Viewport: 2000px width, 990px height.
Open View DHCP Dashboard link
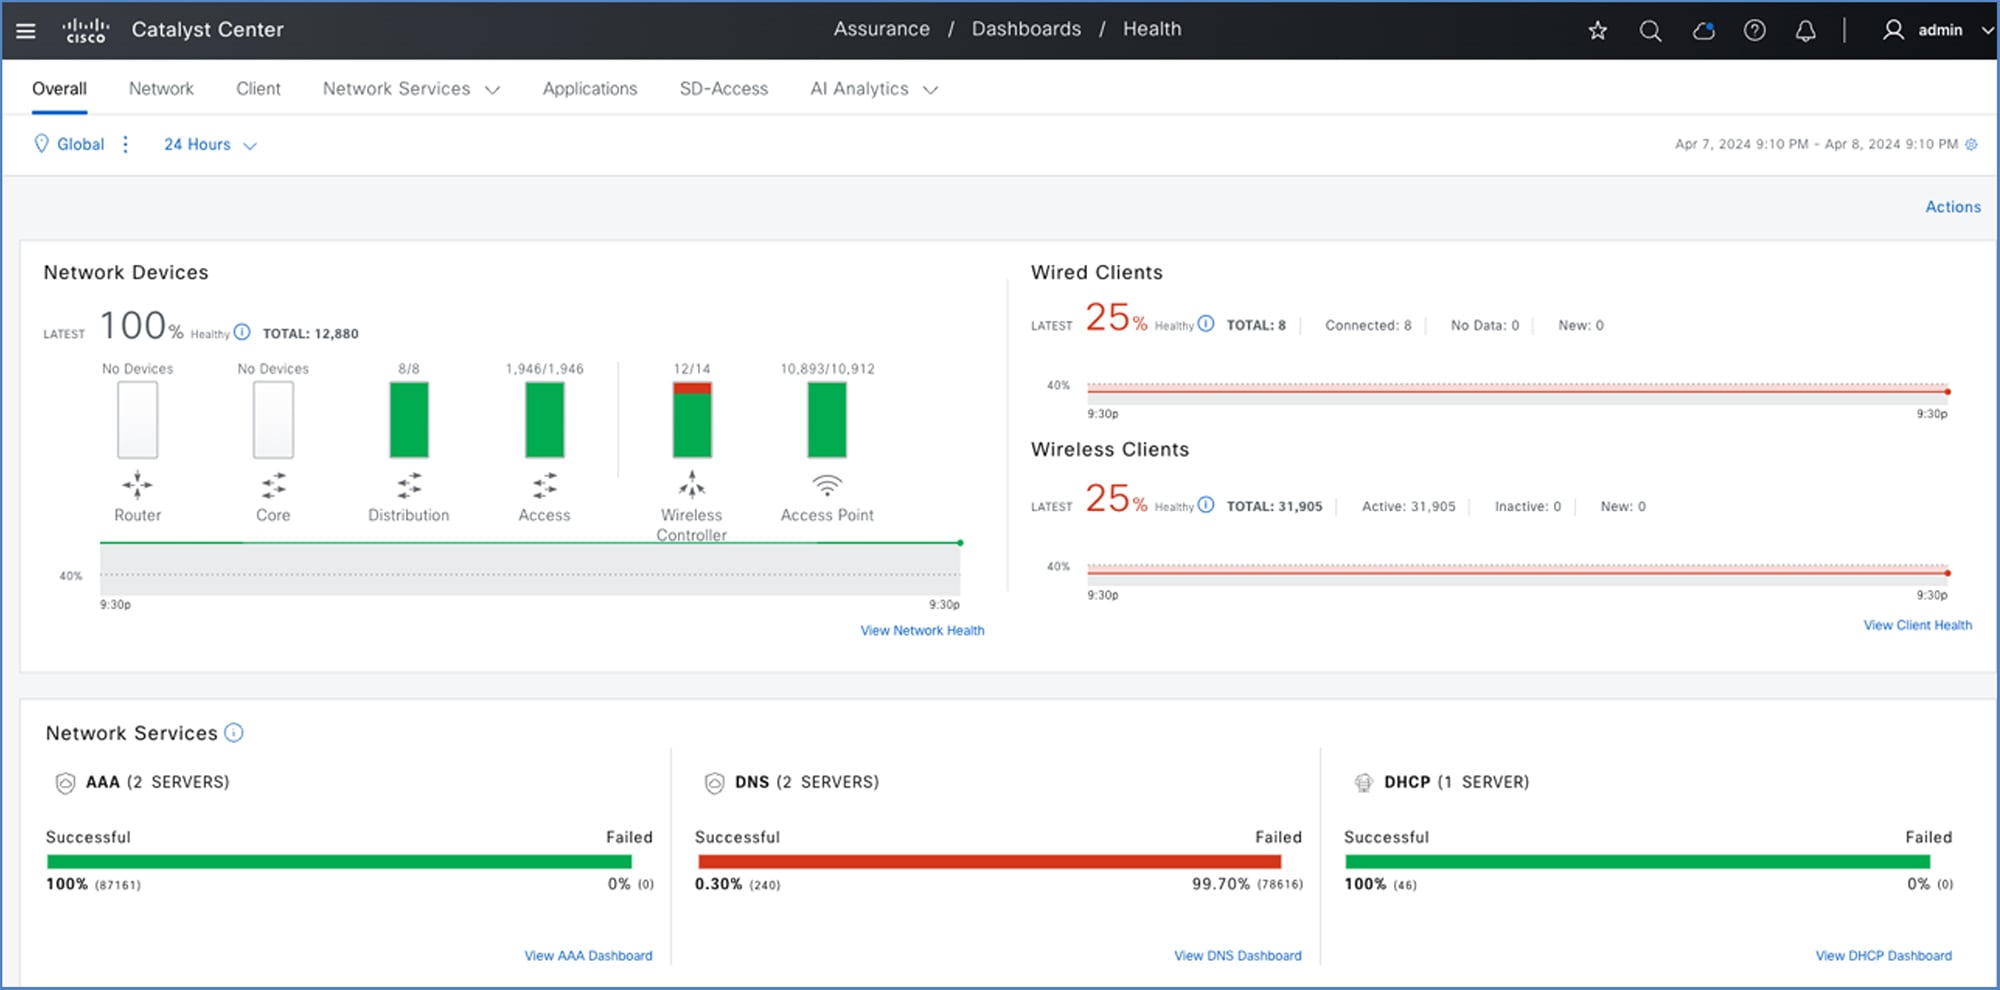(x=1884, y=956)
